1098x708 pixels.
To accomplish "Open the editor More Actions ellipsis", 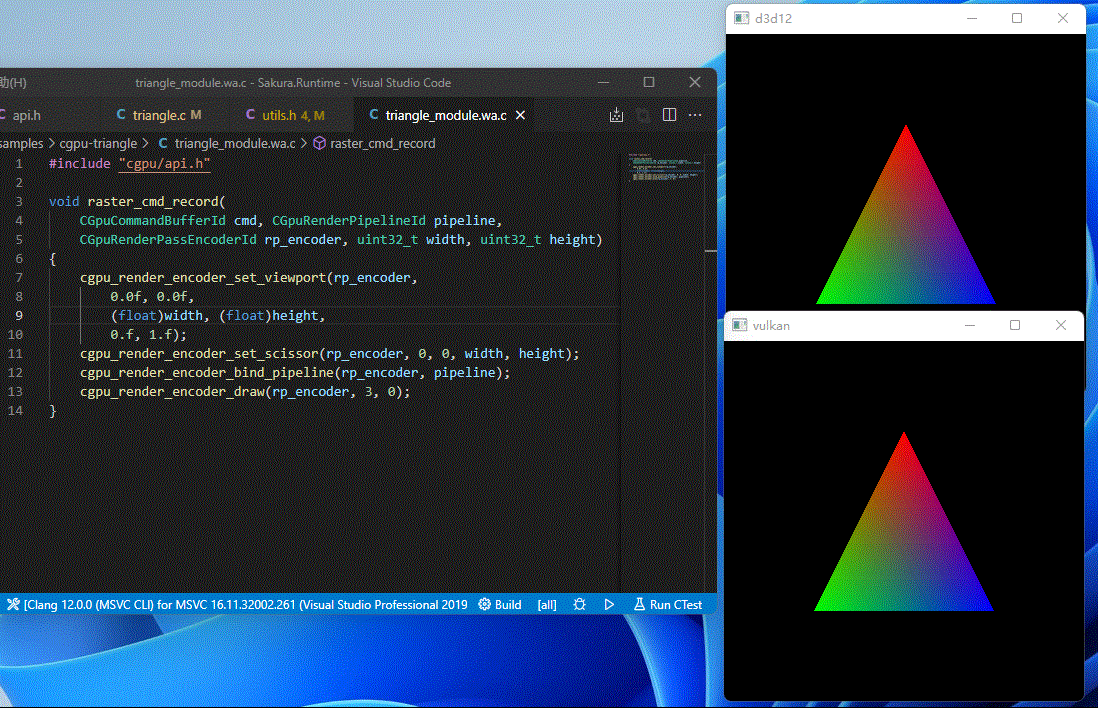I will coord(695,115).
